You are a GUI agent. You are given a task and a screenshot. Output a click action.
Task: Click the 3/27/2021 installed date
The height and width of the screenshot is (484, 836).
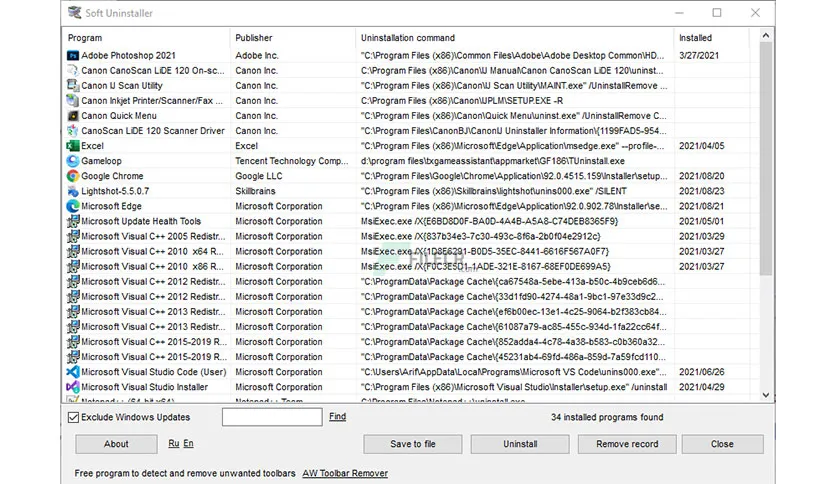click(x=698, y=55)
